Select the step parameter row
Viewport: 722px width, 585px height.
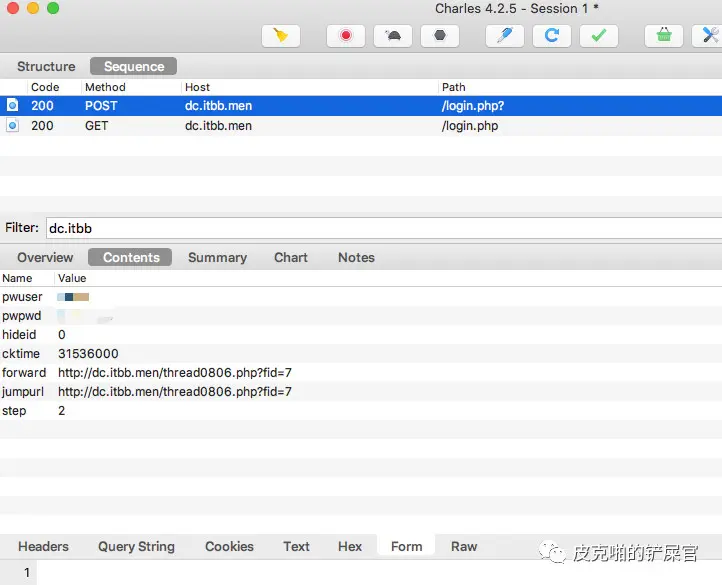point(361,410)
